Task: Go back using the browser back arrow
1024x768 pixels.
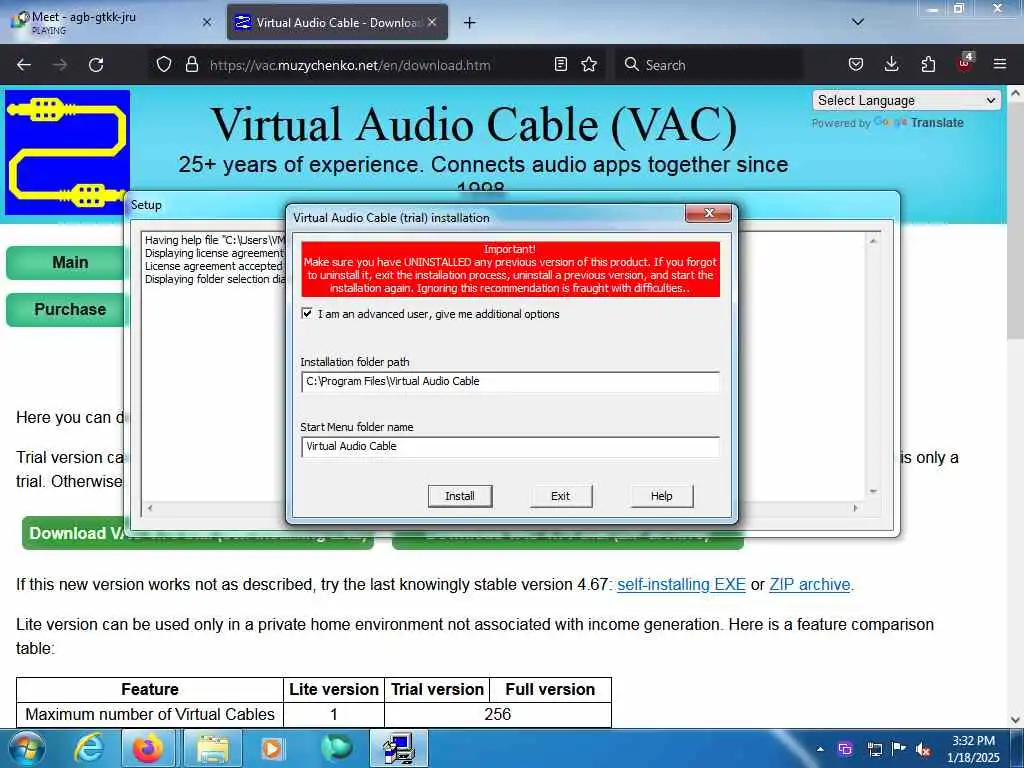Action: click(x=24, y=65)
